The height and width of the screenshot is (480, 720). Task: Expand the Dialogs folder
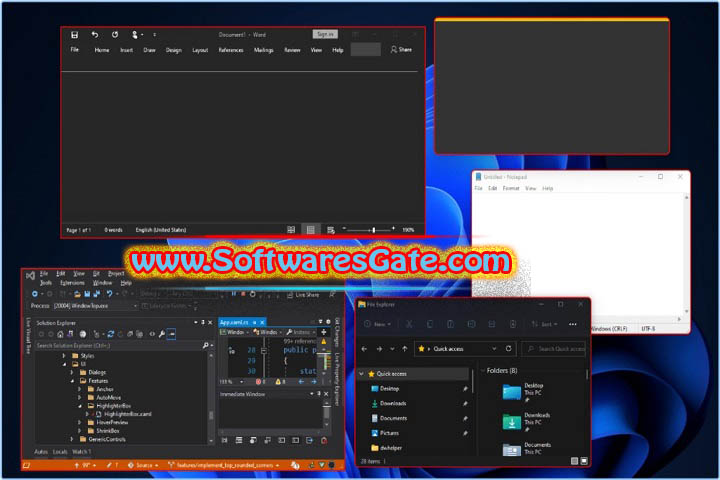point(72,372)
